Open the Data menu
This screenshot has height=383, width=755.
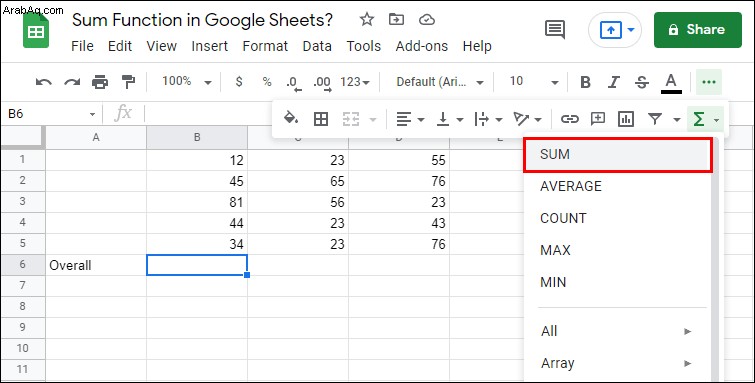317,46
